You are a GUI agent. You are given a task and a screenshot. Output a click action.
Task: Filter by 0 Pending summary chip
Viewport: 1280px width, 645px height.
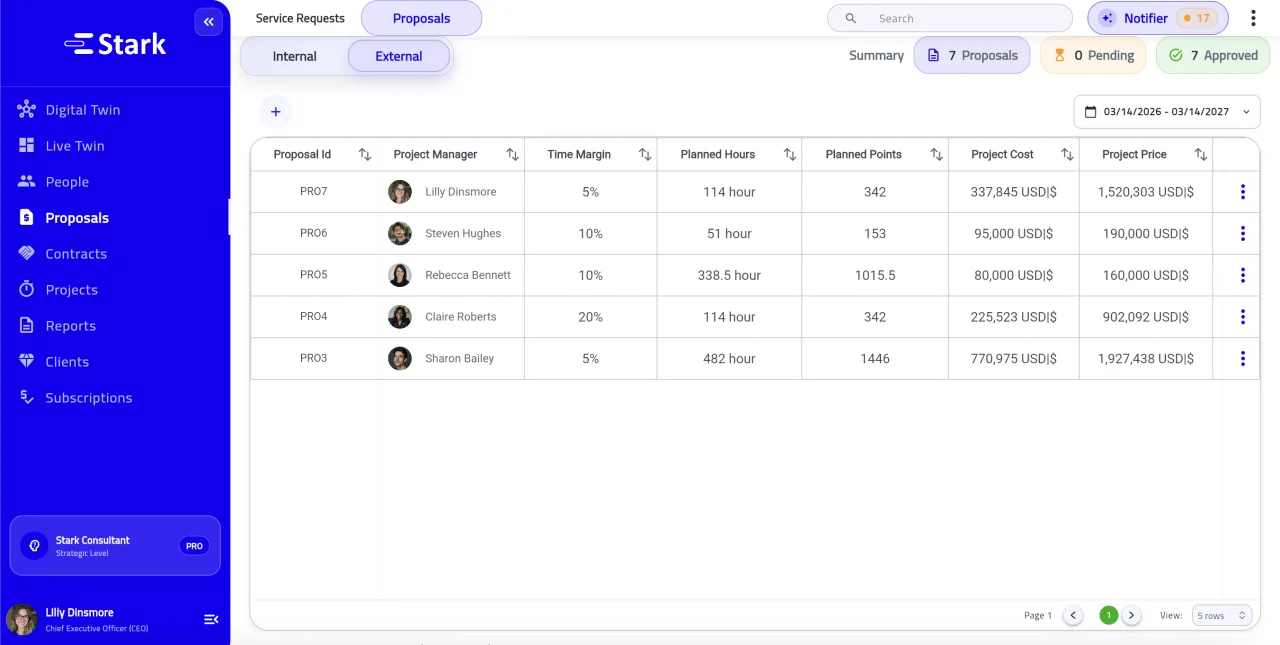coord(1093,56)
